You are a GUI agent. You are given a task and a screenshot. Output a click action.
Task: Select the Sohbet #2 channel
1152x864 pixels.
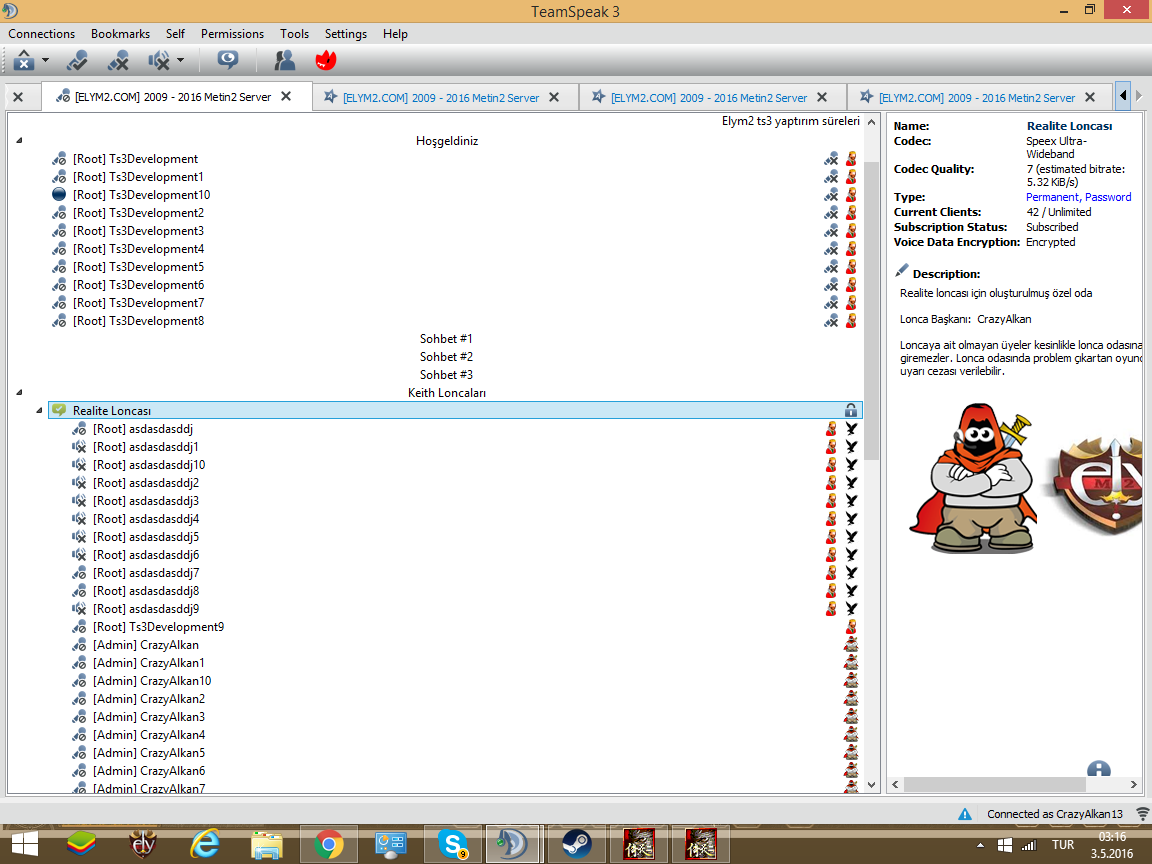(x=446, y=356)
